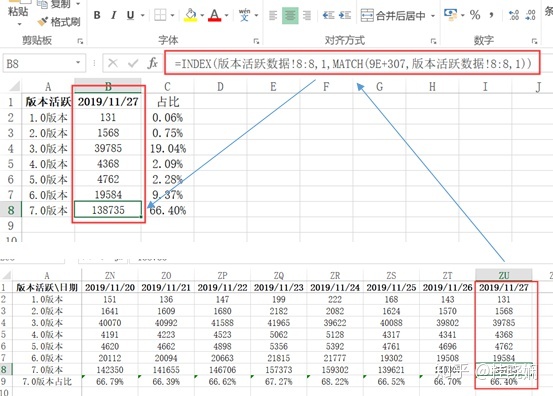Select cell with 2019/11/27 in top sheet
This screenshot has height=396, width=553.
pyautogui.click(x=108, y=102)
